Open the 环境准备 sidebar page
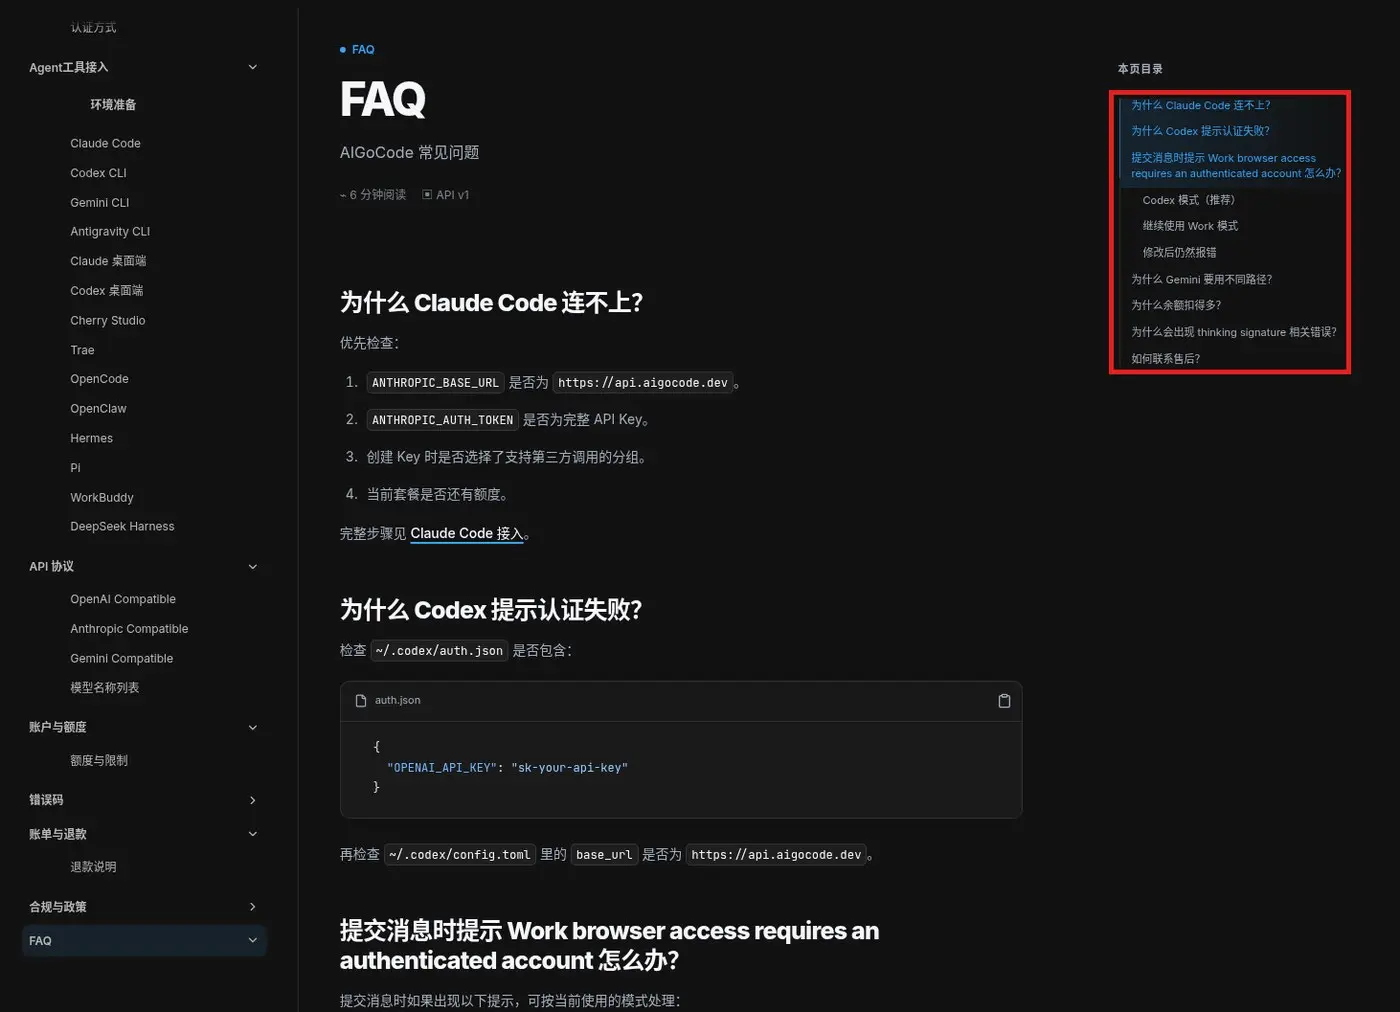The height and width of the screenshot is (1012, 1400). 113,105
